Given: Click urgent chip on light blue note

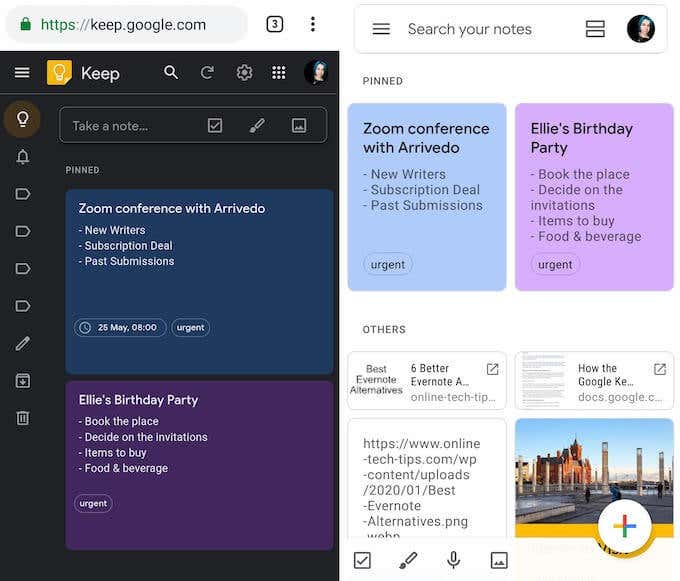Looking at the screenshot, I should [x=388, y=264].
